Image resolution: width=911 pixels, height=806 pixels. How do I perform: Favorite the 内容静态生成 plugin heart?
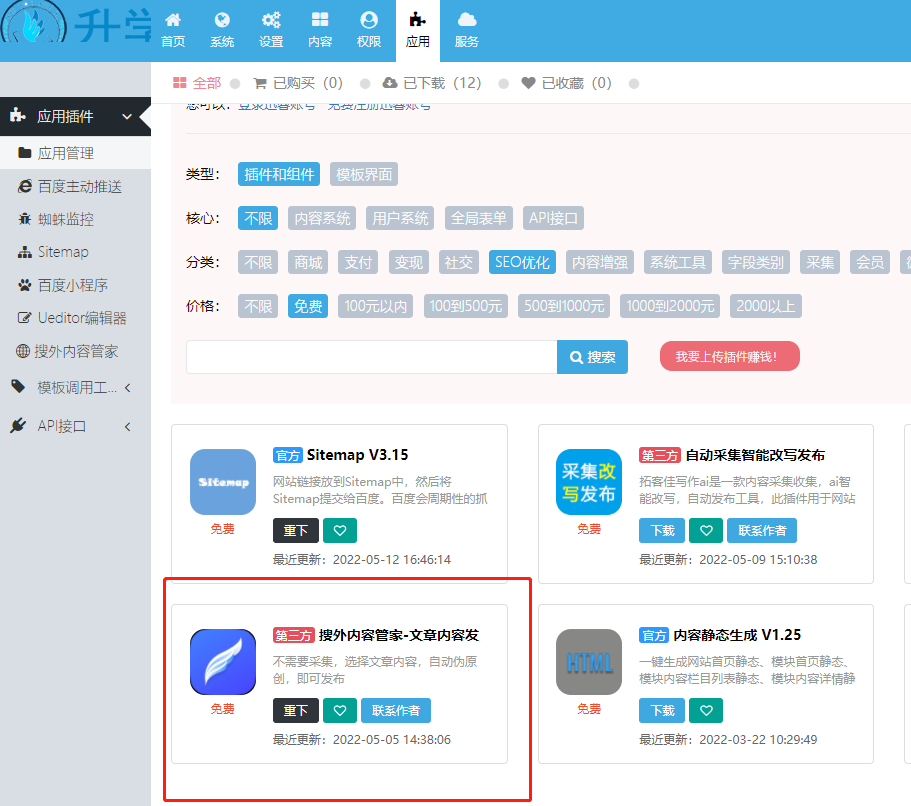click(705, 710)
